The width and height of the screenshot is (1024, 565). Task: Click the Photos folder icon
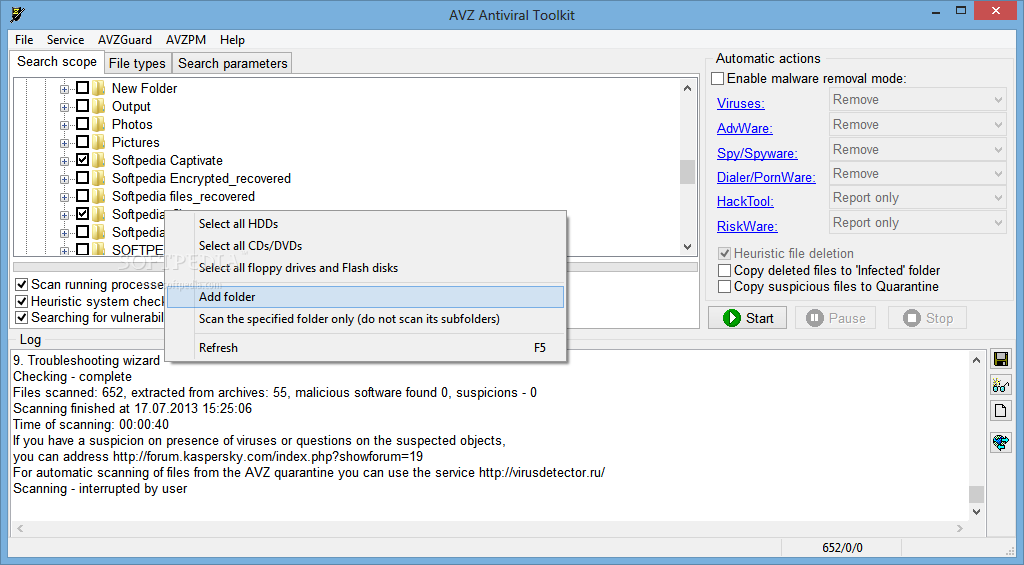pyautogui.click(x=99, y=124)
